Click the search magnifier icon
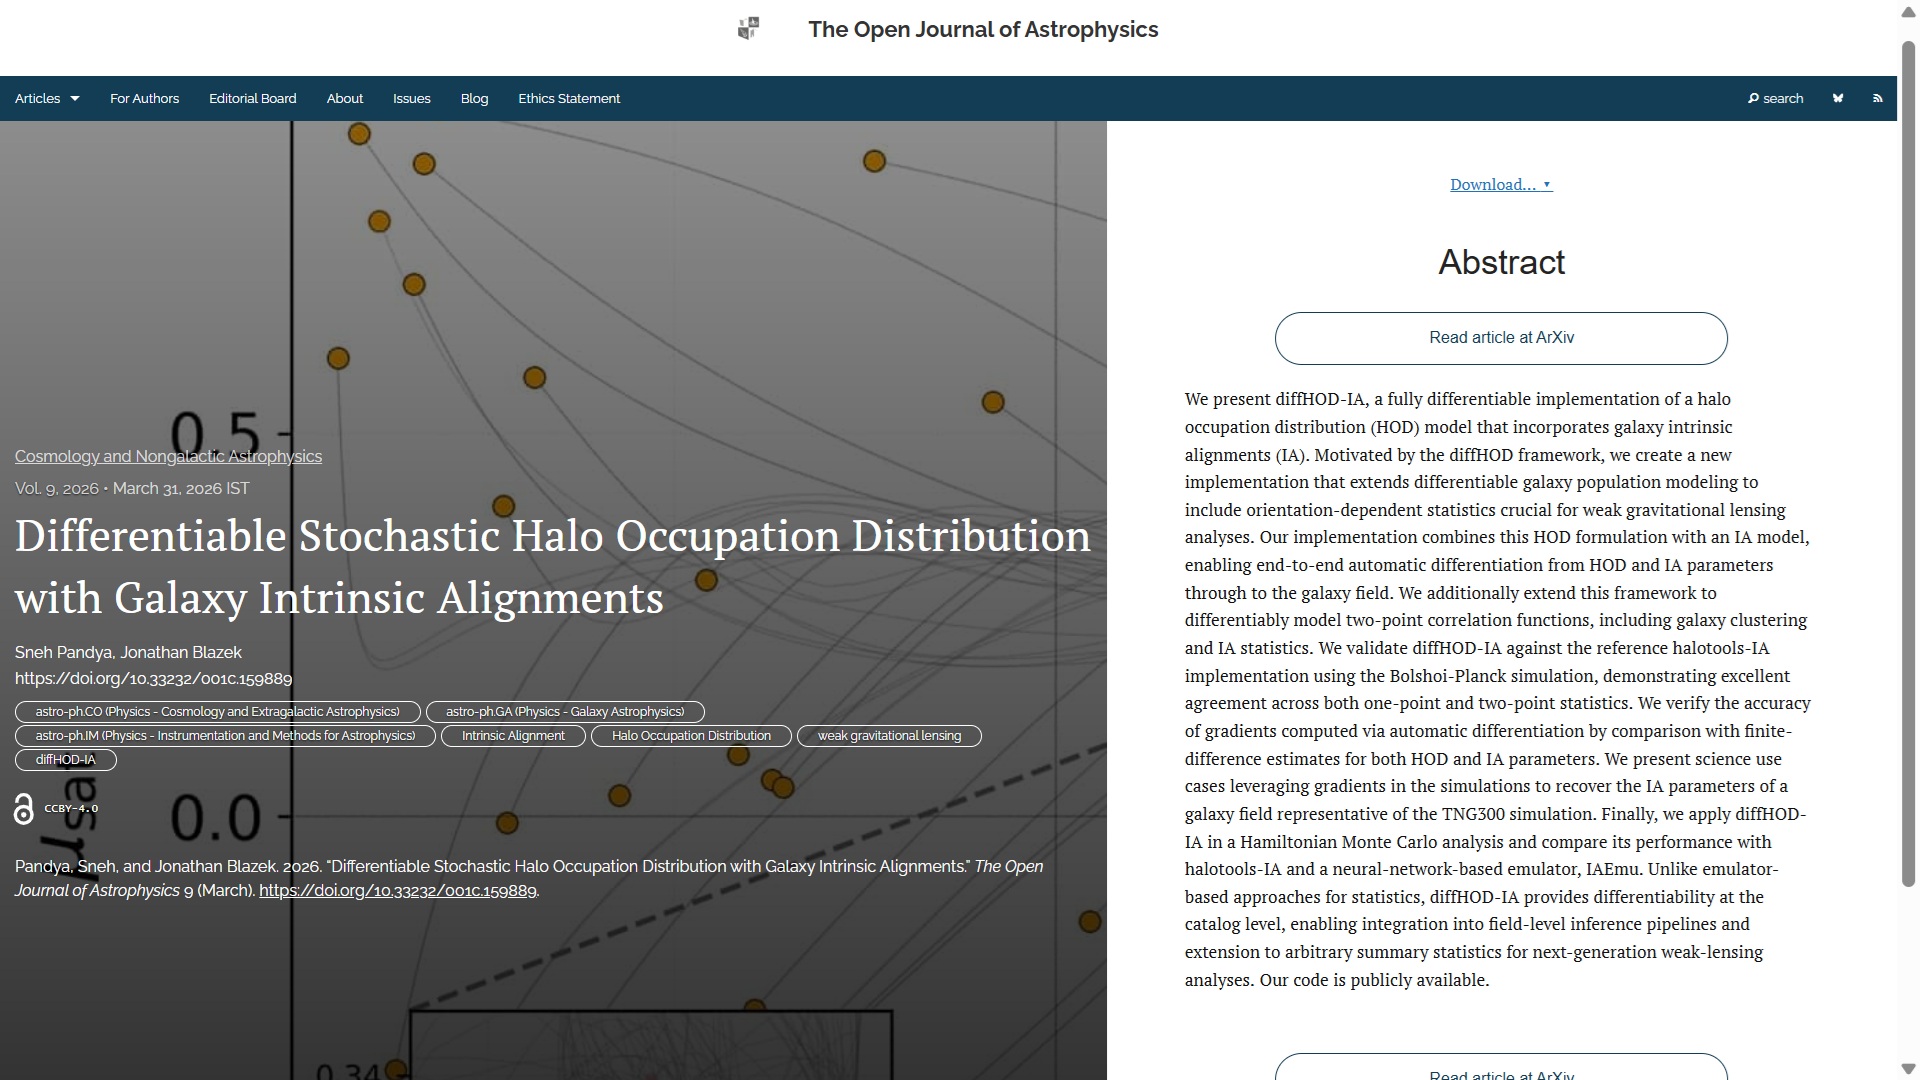 tap(1753, 98)
